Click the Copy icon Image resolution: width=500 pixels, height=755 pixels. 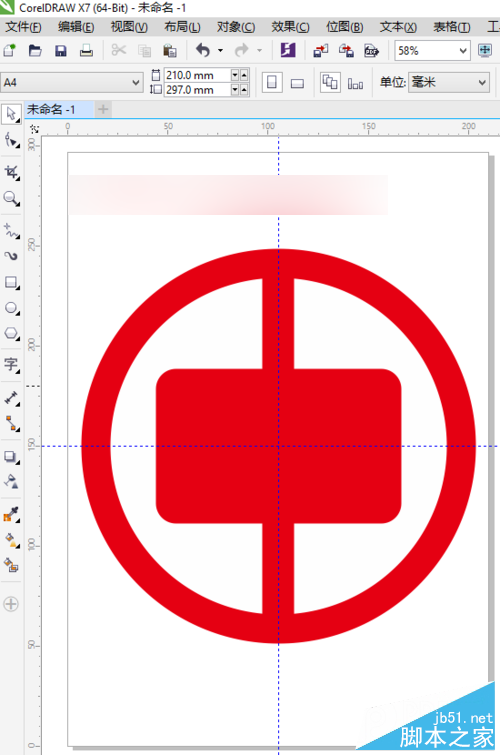click(x=144, y=50)
